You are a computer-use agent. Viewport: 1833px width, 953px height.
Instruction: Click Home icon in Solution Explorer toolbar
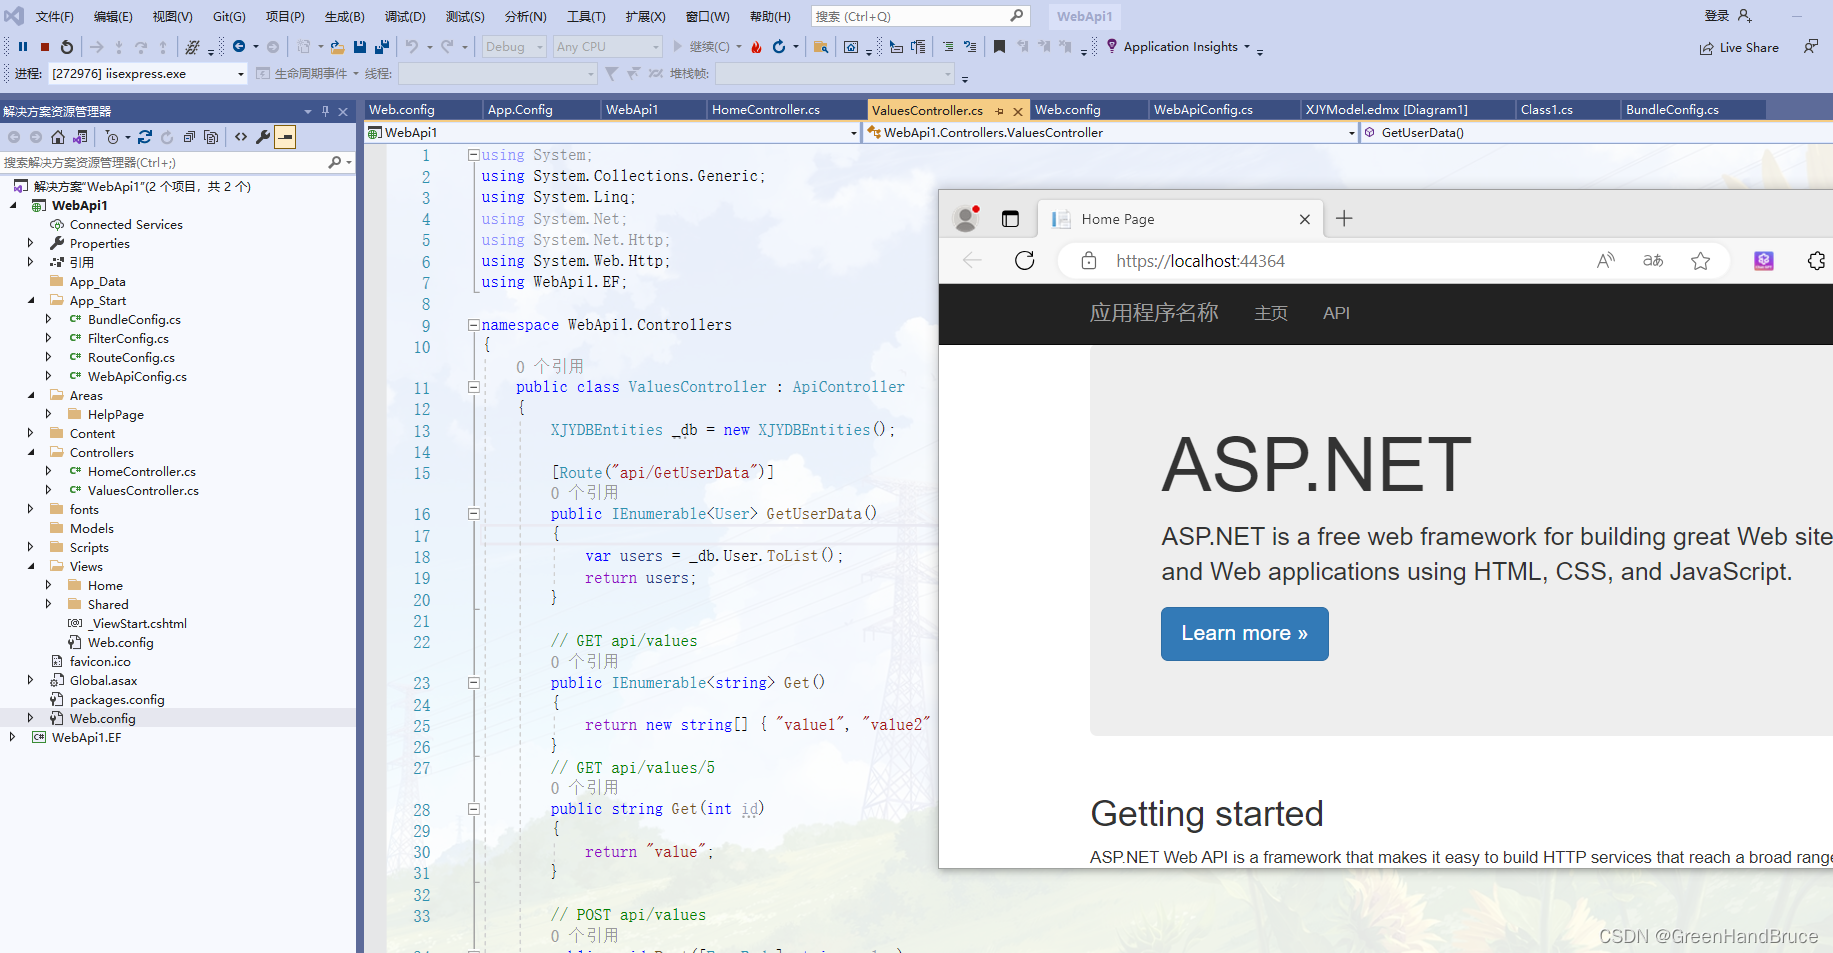(x=58, y=137)
